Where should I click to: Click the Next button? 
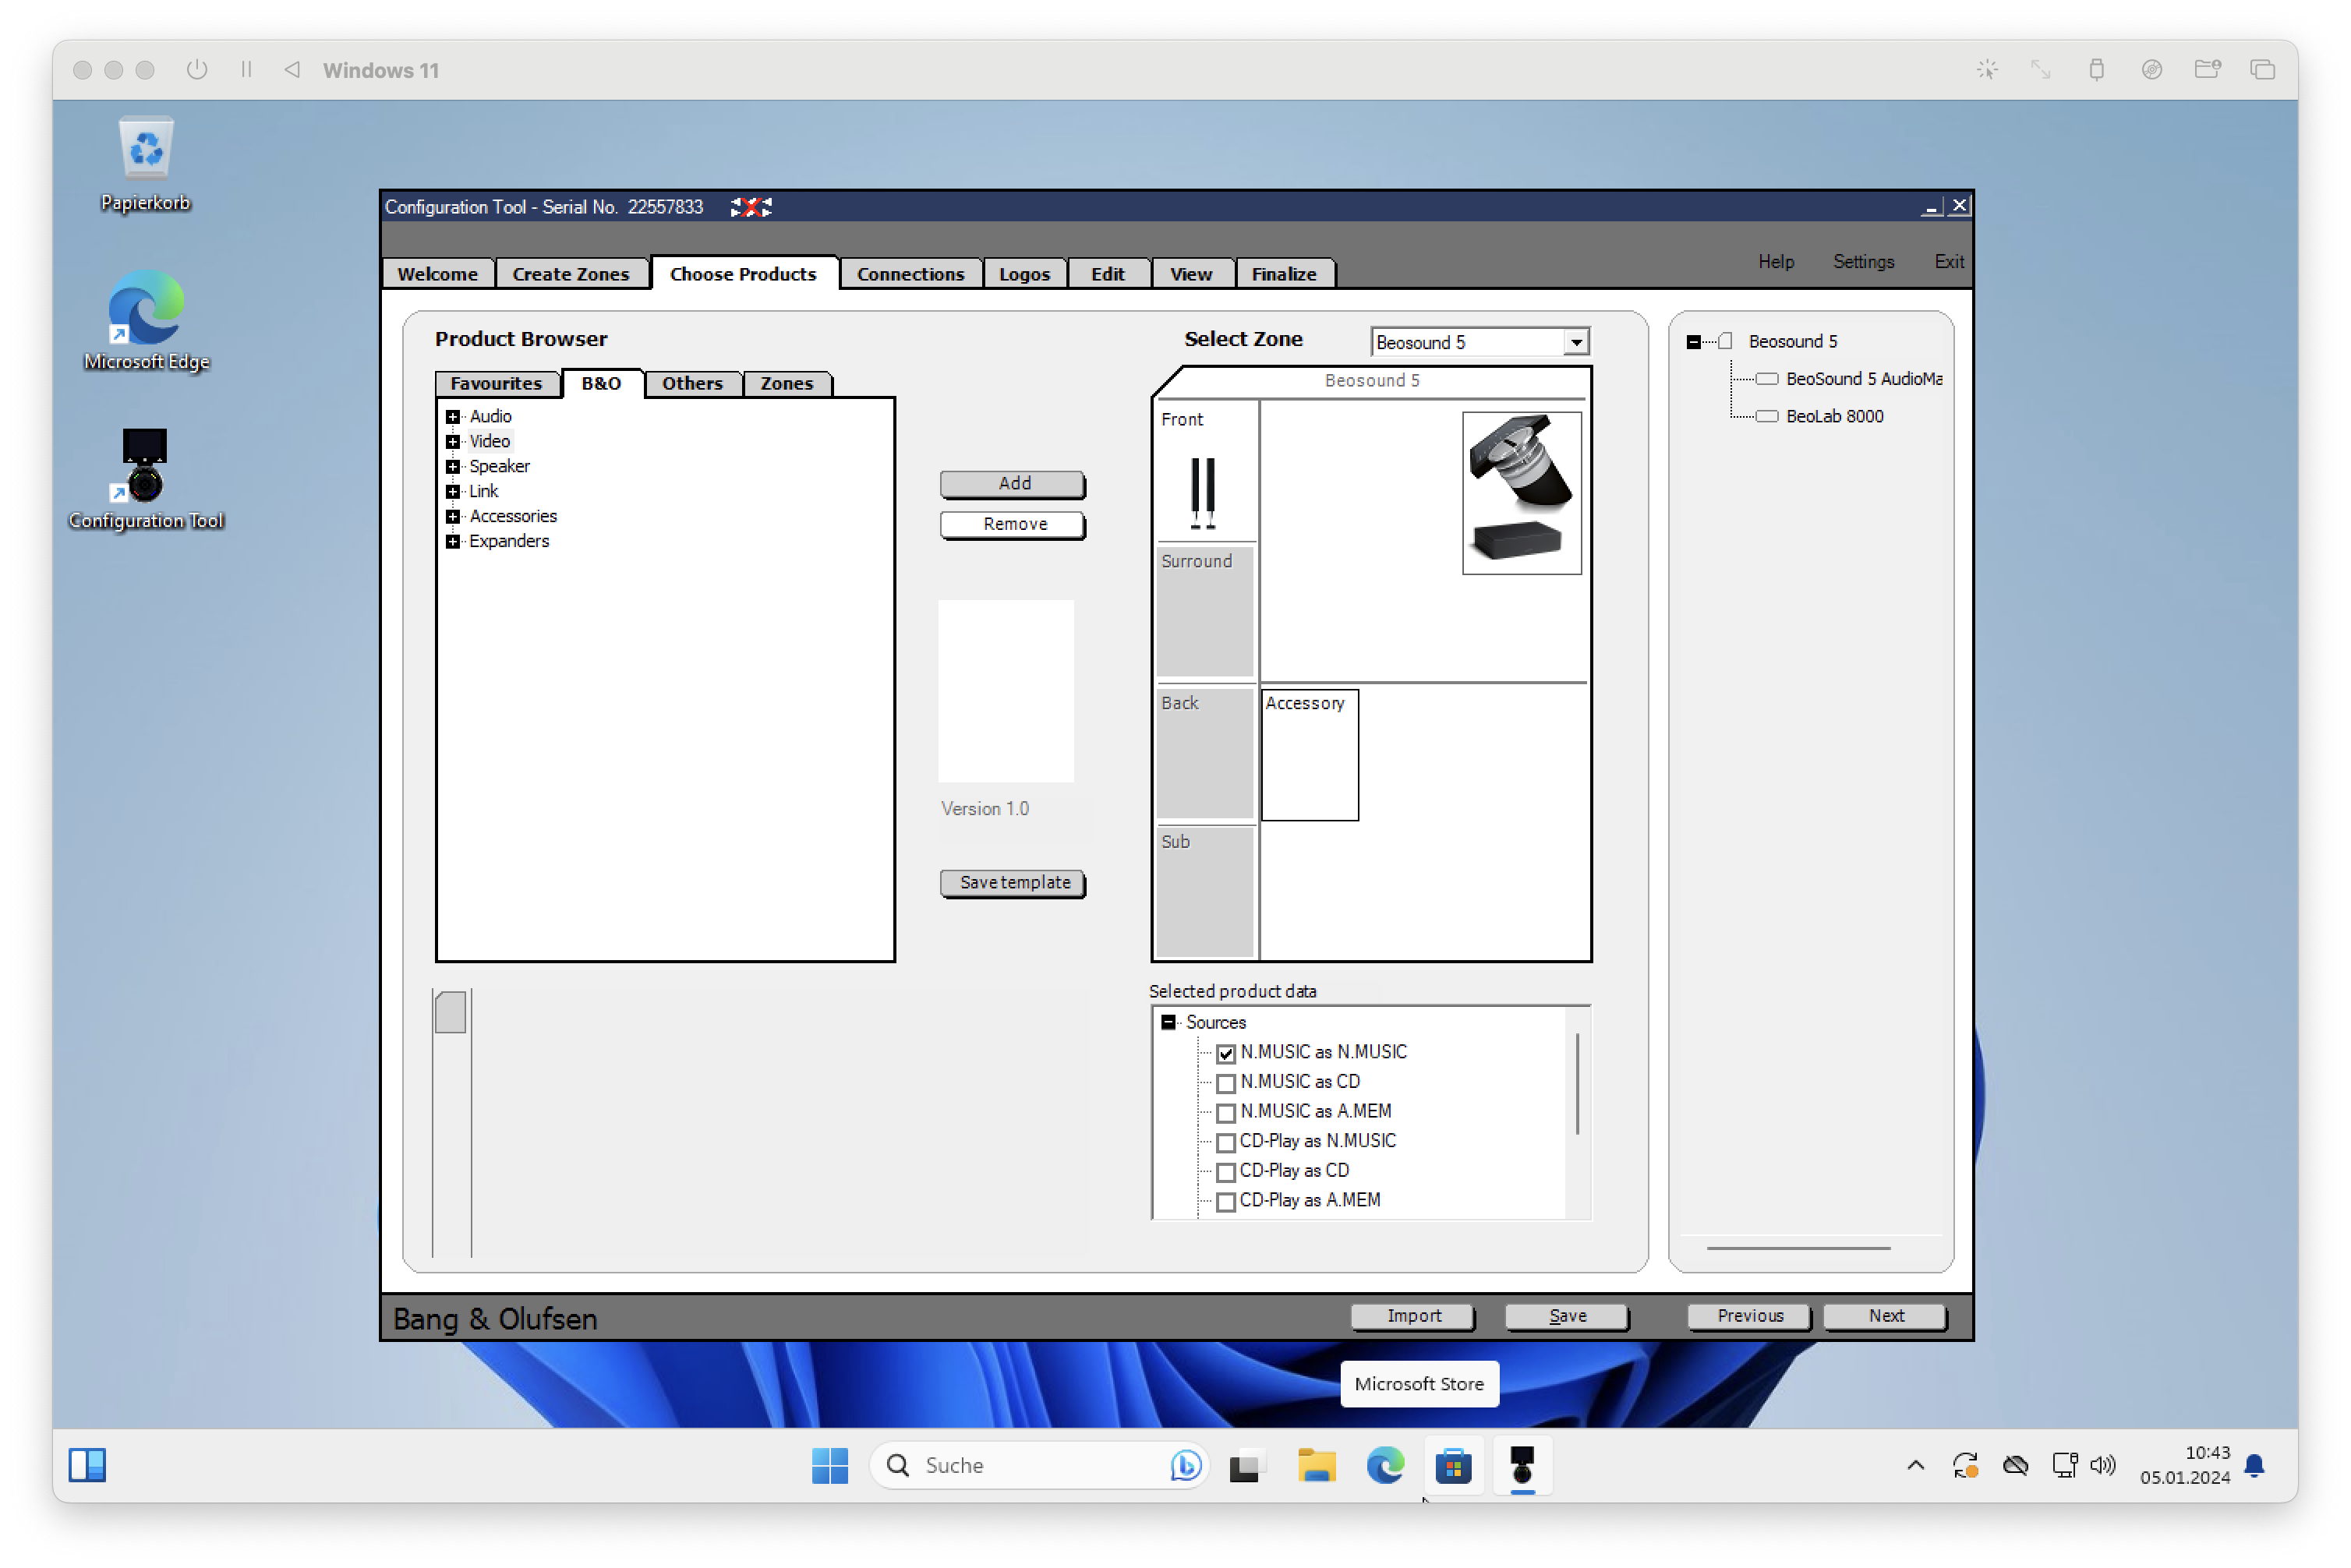[1885, 1316]
